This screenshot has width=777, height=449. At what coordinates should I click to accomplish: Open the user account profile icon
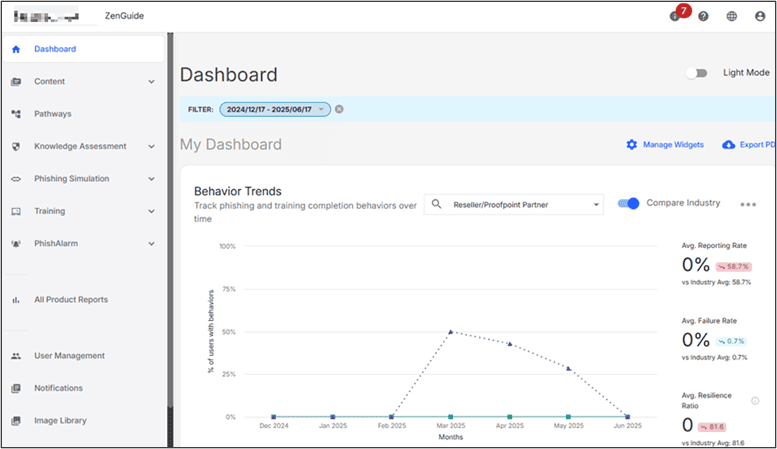tap(759, 16)
